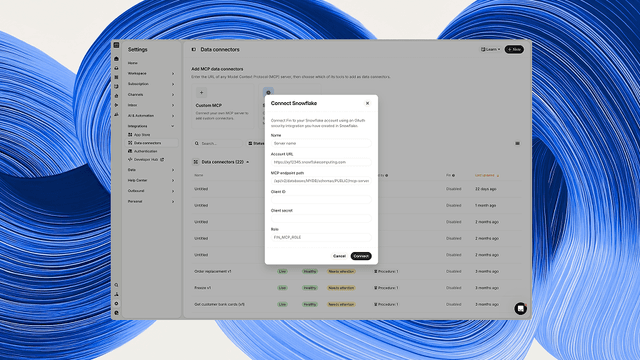Open the Developer Hub external link
The height and width of the screenshot is (360, 640).
coord(146,160)
